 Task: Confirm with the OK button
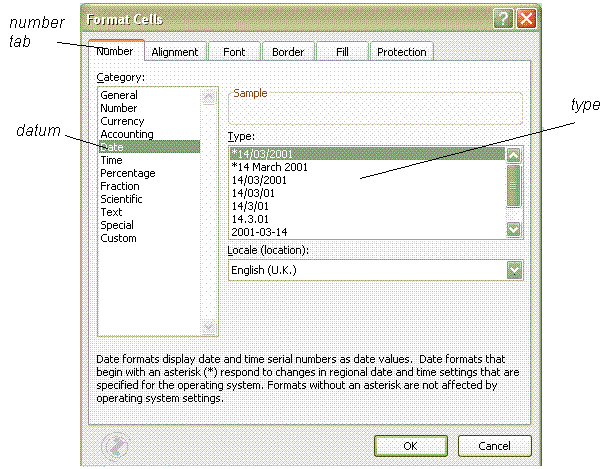tap(410, 445)
